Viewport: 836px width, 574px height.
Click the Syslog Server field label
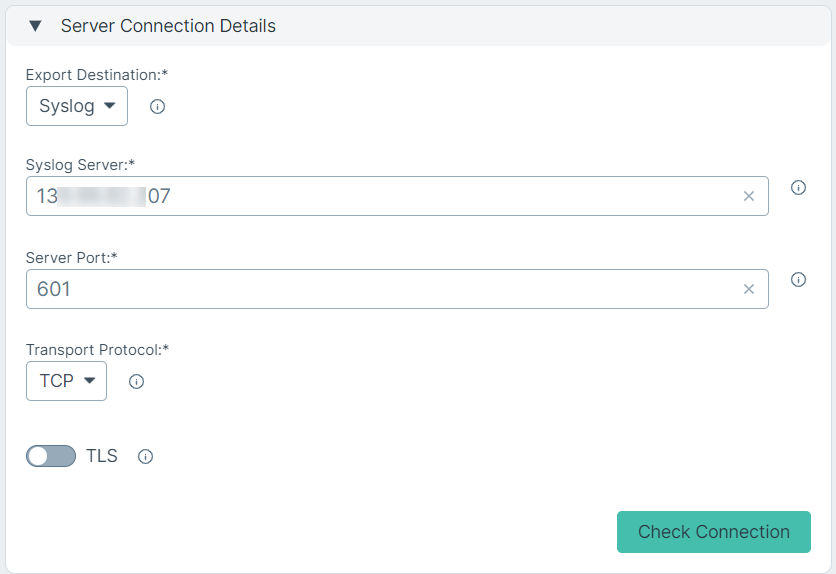(80, 165)
